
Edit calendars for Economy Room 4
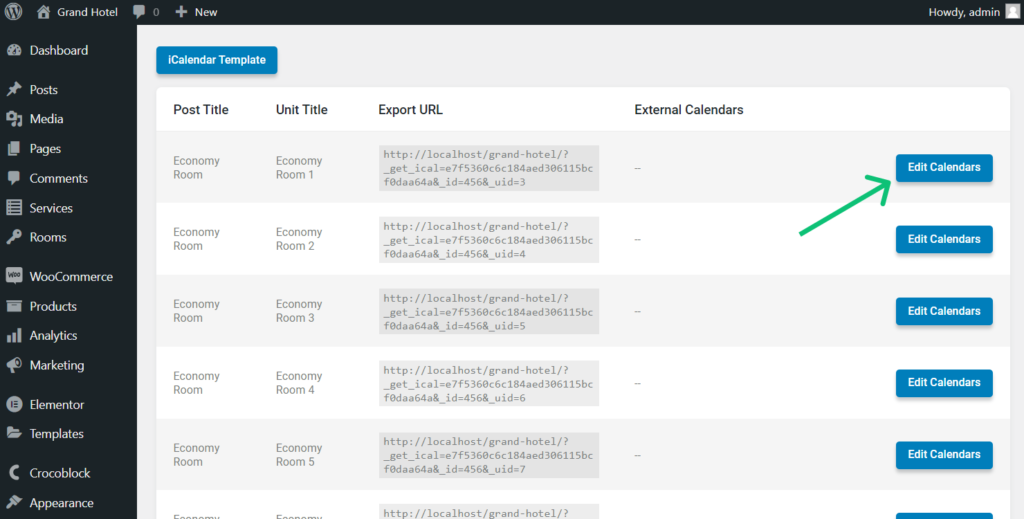pyautogui.click(x=944, y=383)
